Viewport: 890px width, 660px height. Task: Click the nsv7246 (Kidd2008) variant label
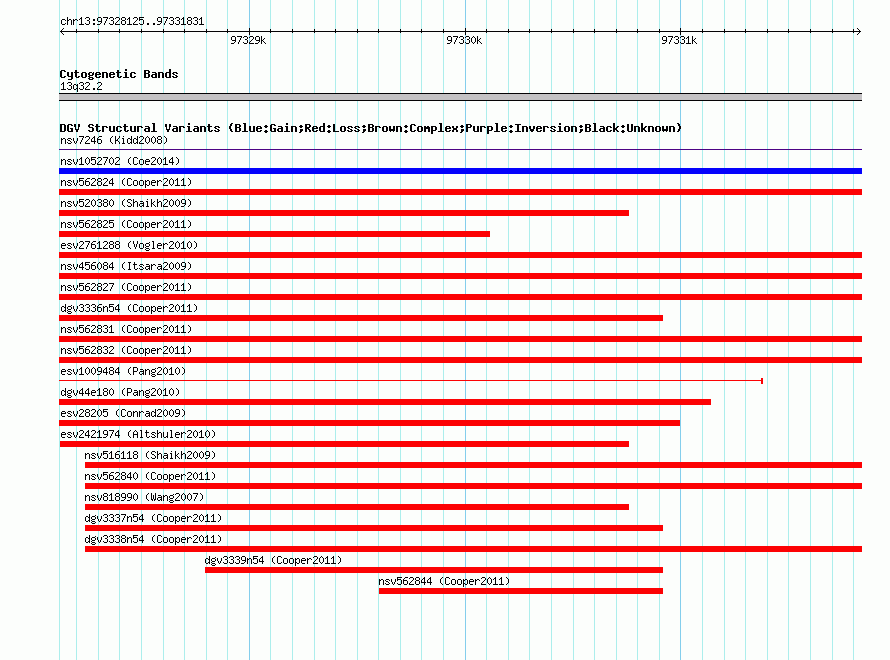(114, 140)
